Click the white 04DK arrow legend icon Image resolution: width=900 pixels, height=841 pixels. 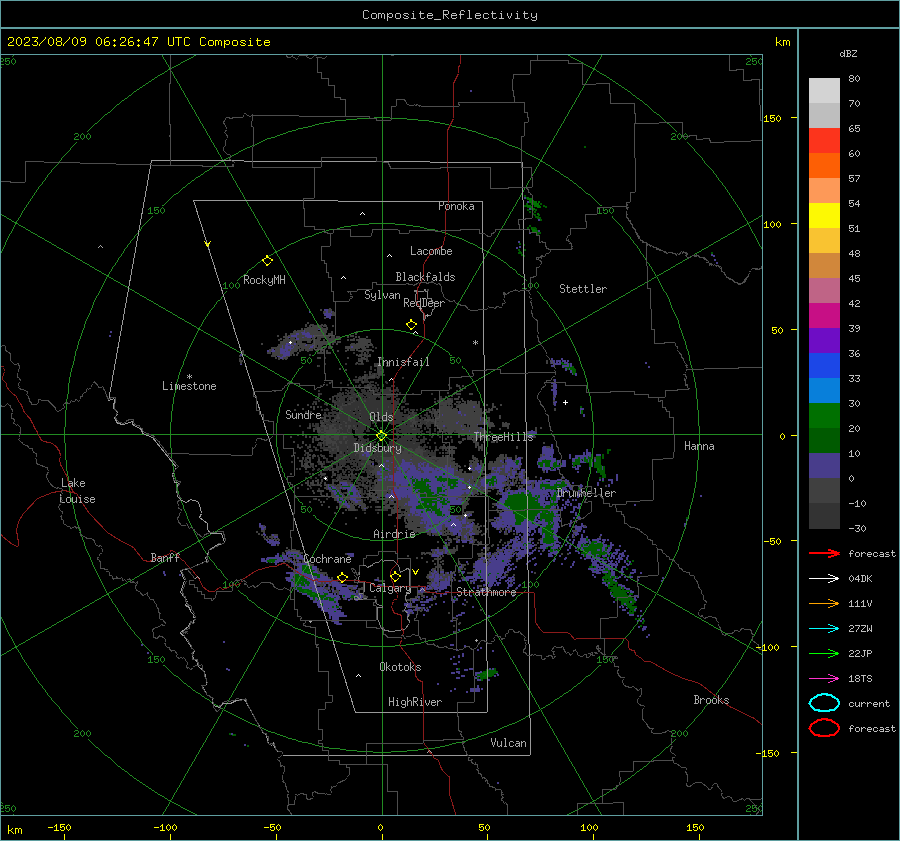click(x=824, y=579)
